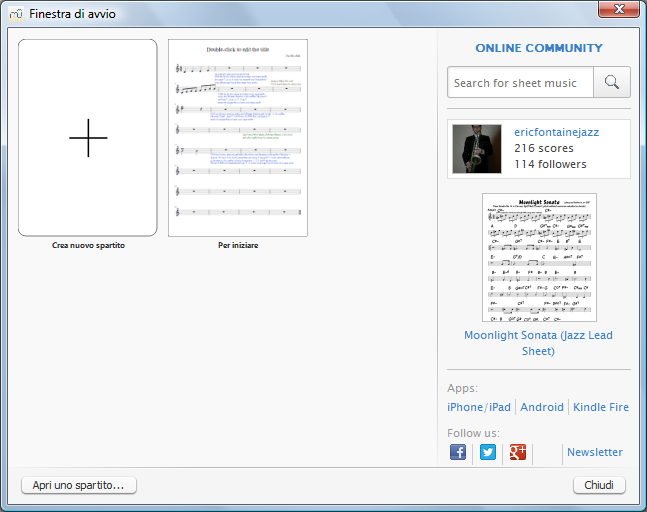The image size is (647, 512).
Task: Open the ericfontainejazz username link
Action: [x=556, y=132]
